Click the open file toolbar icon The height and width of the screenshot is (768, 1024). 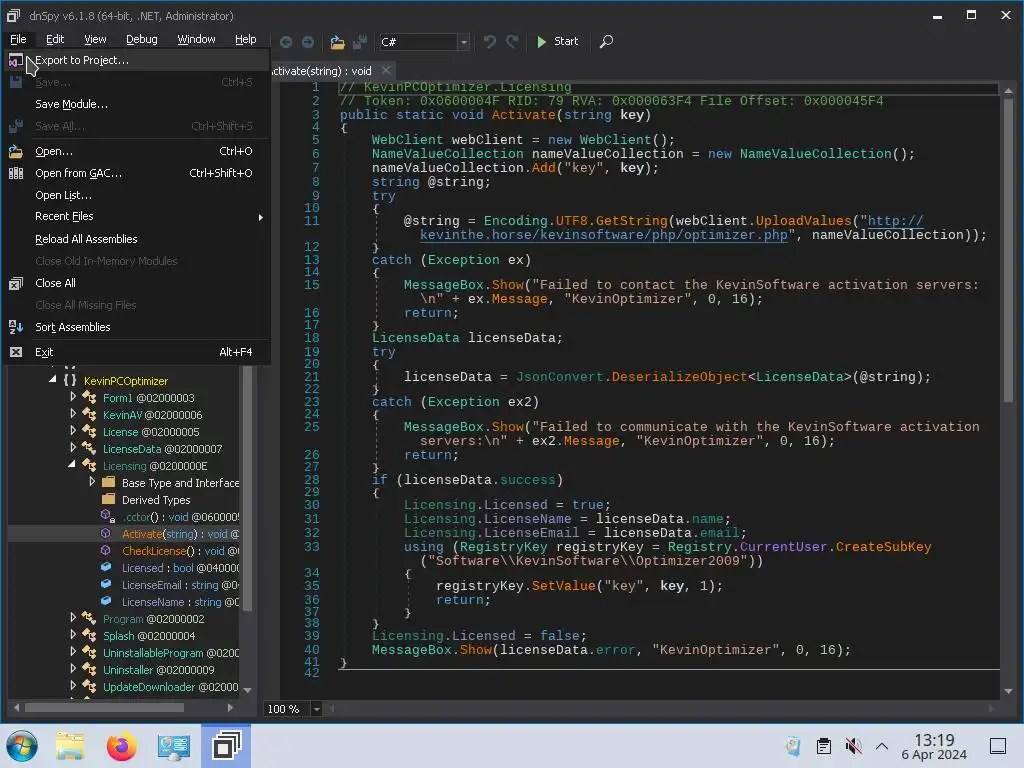pos(337,42)
